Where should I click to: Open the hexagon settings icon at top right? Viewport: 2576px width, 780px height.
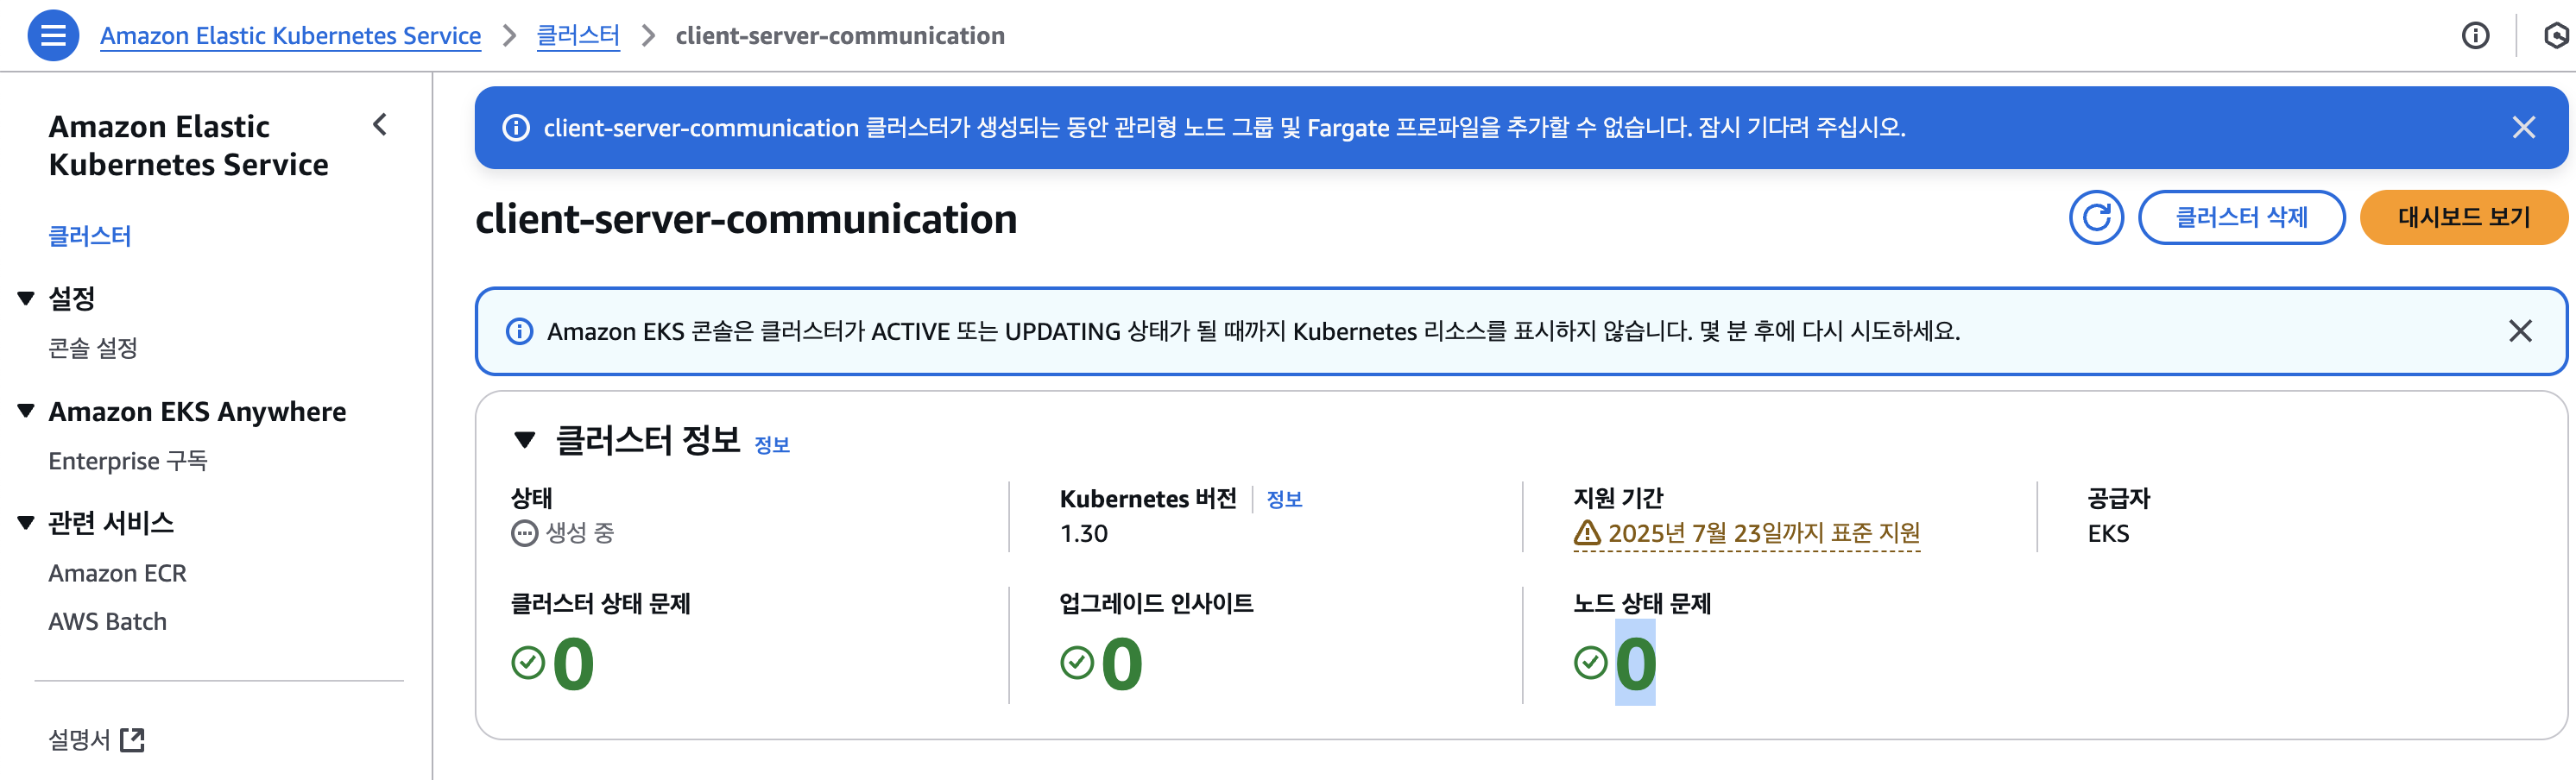click(2558, 36)
